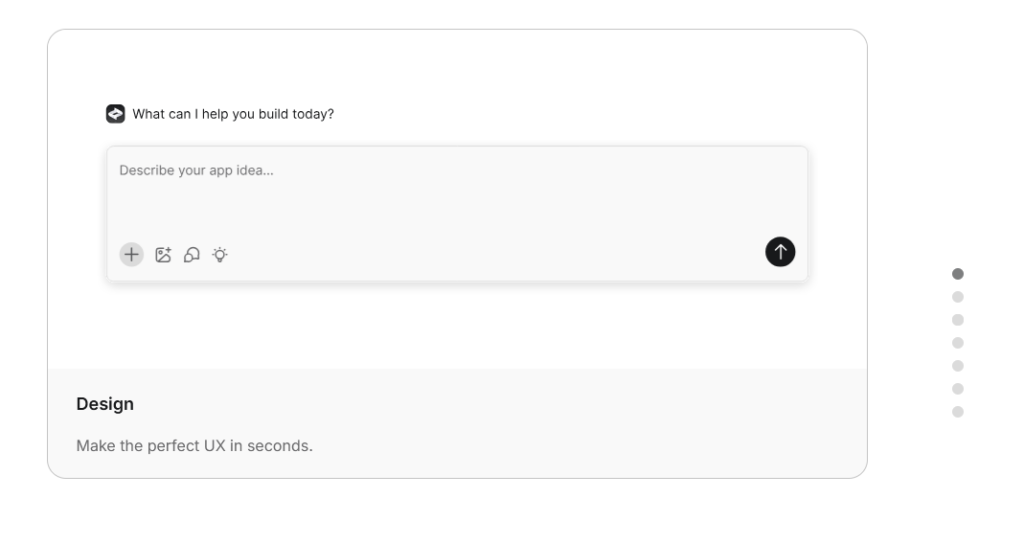Image resolution: width=1024 pixels, height=543 pixels.
Task: Click the chat bubbles icon
Action: 191,255
